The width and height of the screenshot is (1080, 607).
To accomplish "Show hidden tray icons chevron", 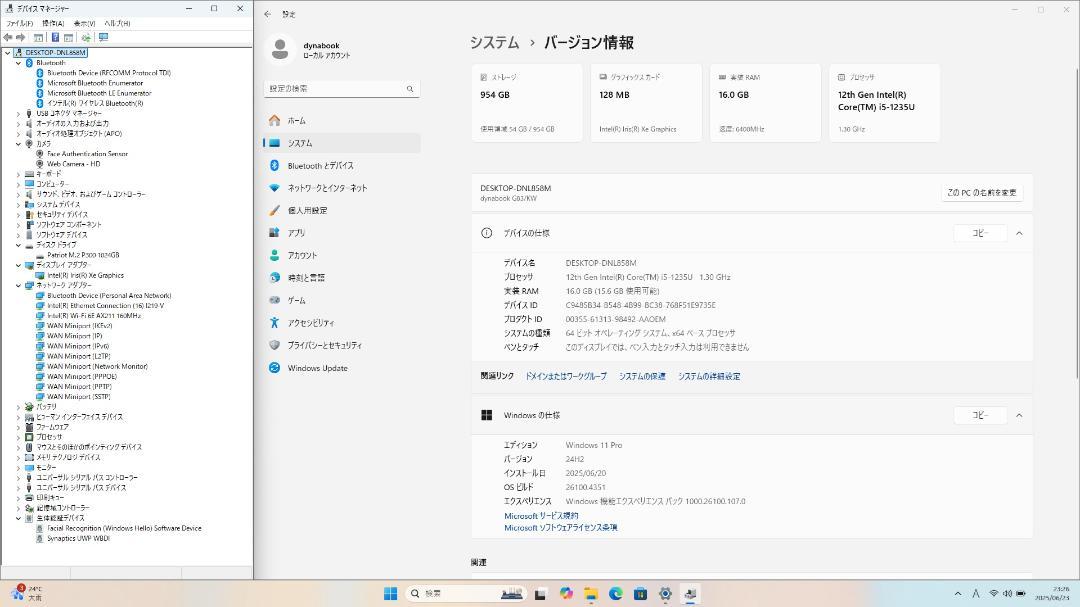I will pos(957,593).
